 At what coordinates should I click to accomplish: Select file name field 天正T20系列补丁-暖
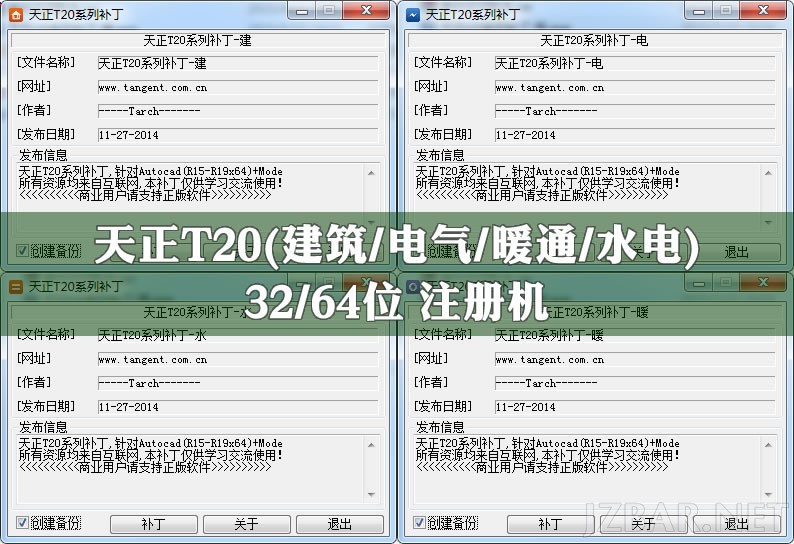coord(635,335)
